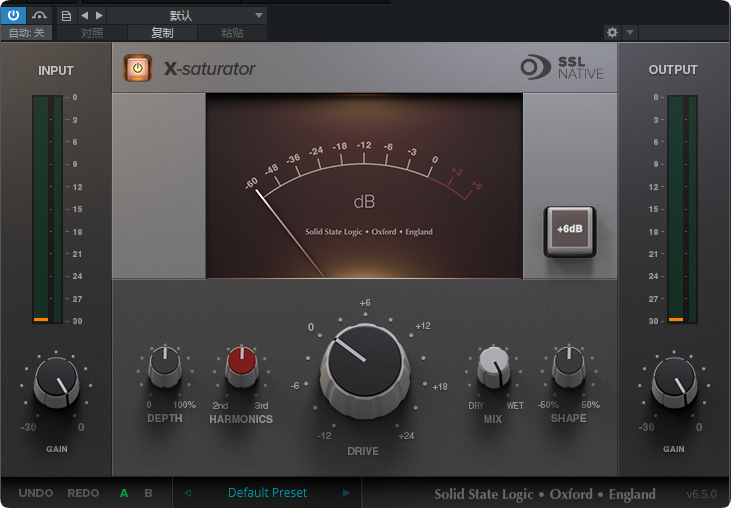
Task: Click the 2nd harmonics label
Action: 221,405
